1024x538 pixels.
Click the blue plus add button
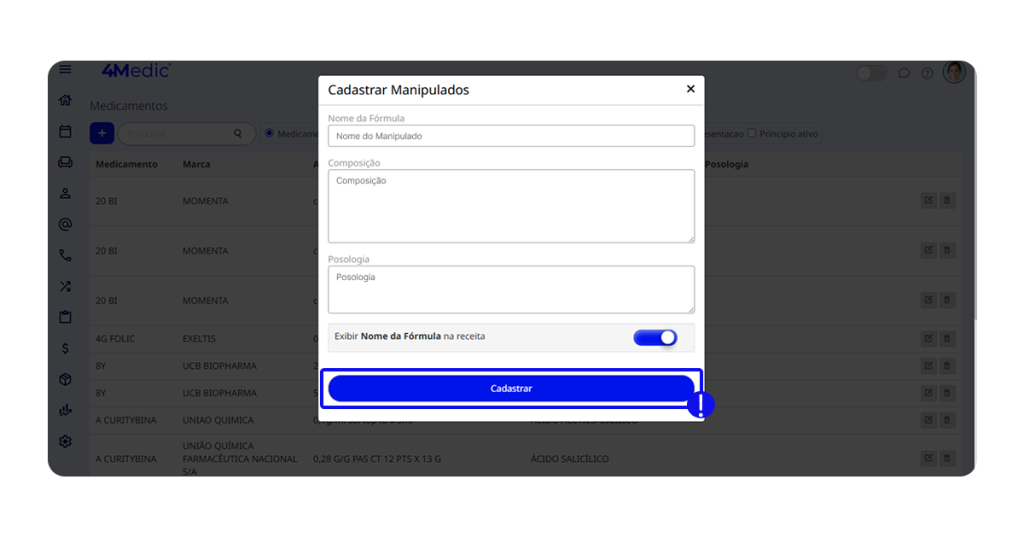(x=101, y=133)
